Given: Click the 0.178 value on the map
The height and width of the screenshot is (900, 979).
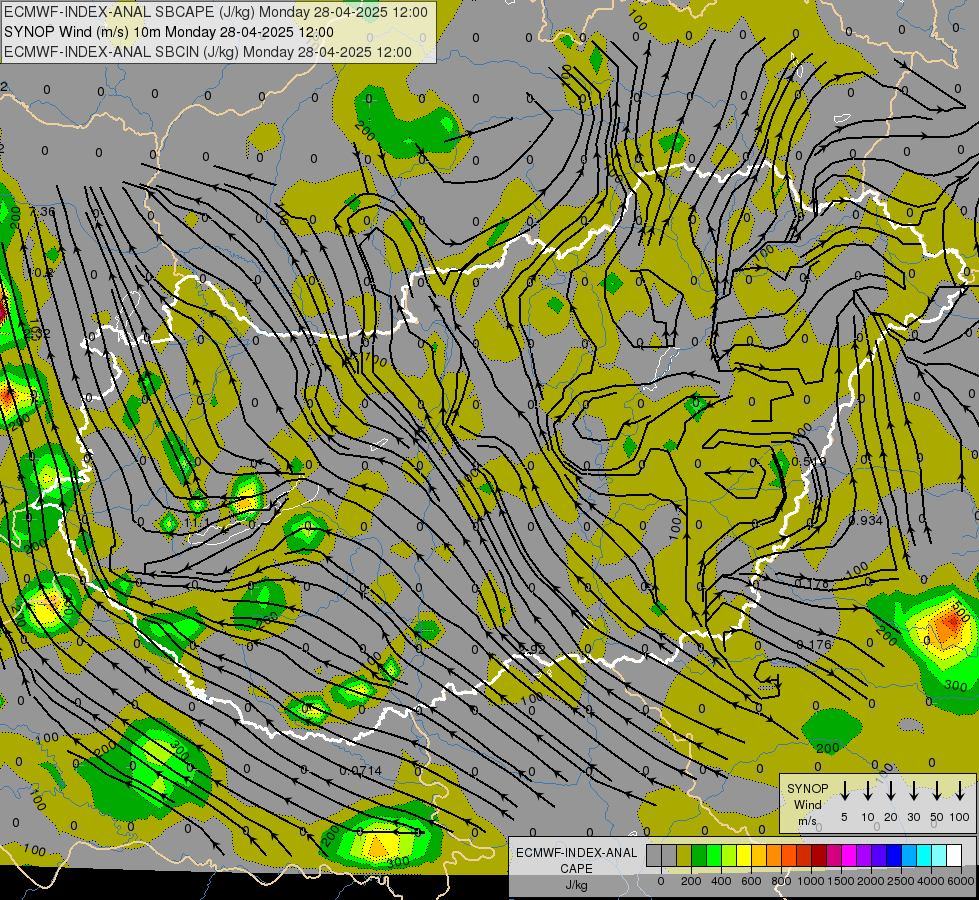Looking at the screenshot, I should click(x=812, y=584).
